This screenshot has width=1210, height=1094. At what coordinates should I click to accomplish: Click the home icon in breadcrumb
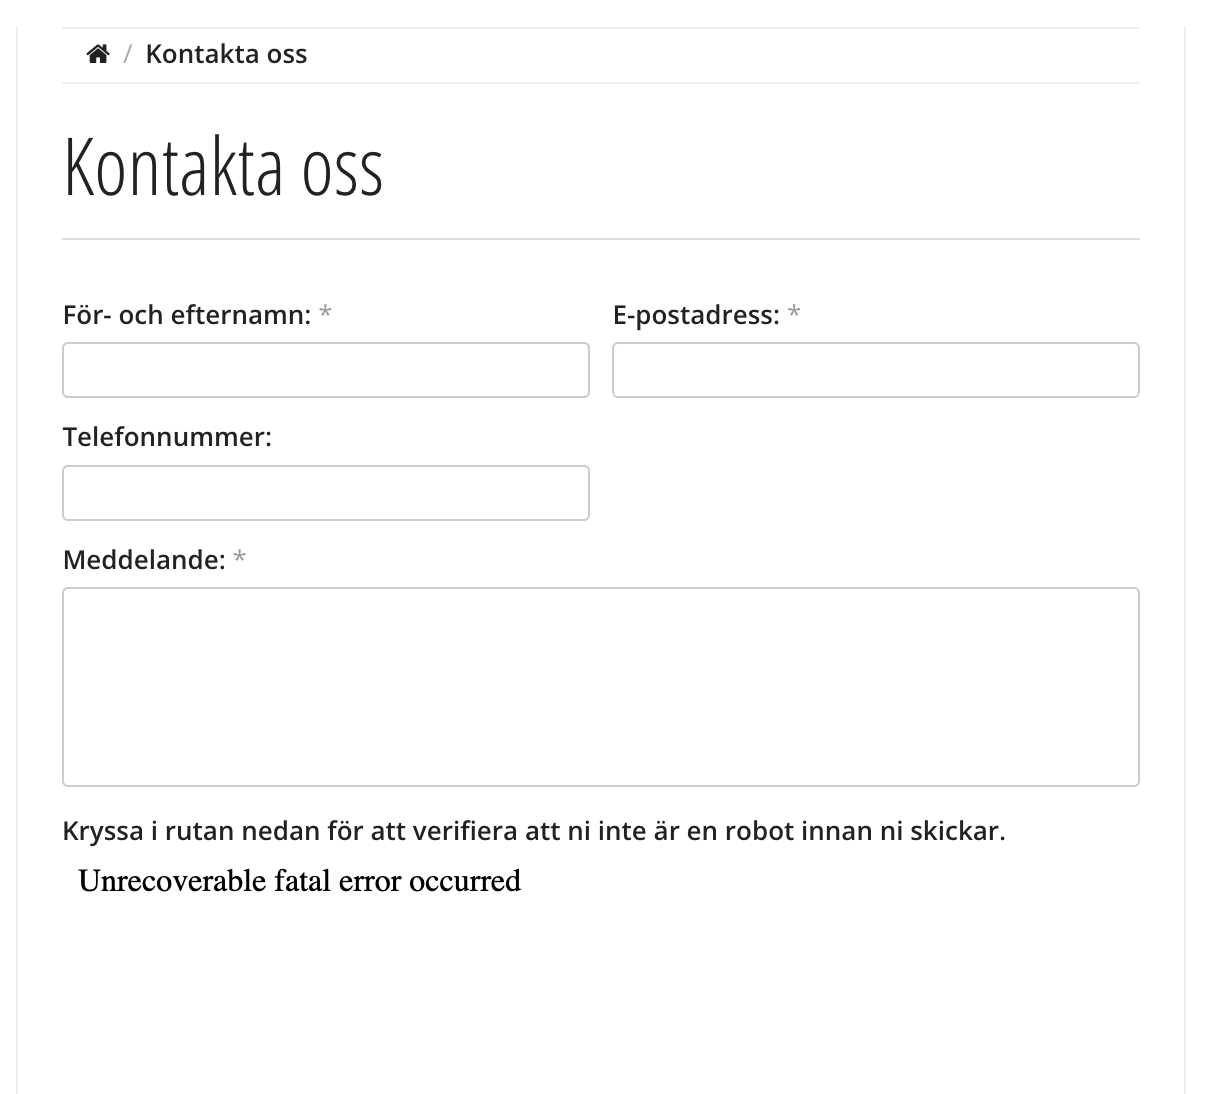point(97,54)
